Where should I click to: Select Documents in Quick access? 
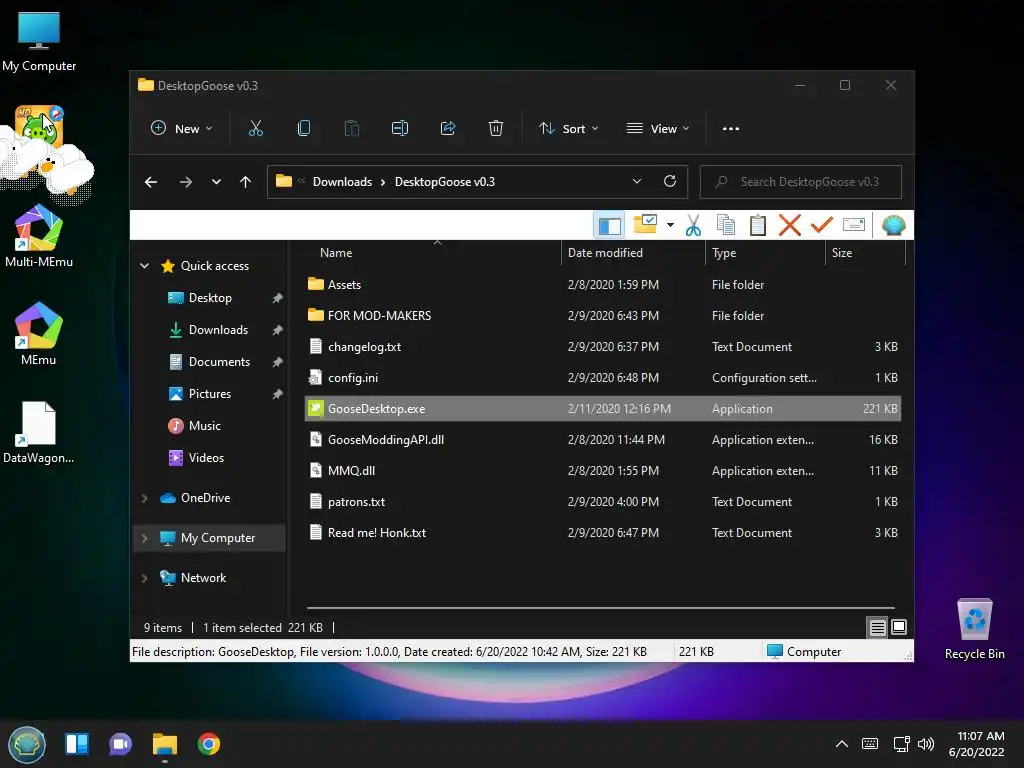tap(219, 362)
